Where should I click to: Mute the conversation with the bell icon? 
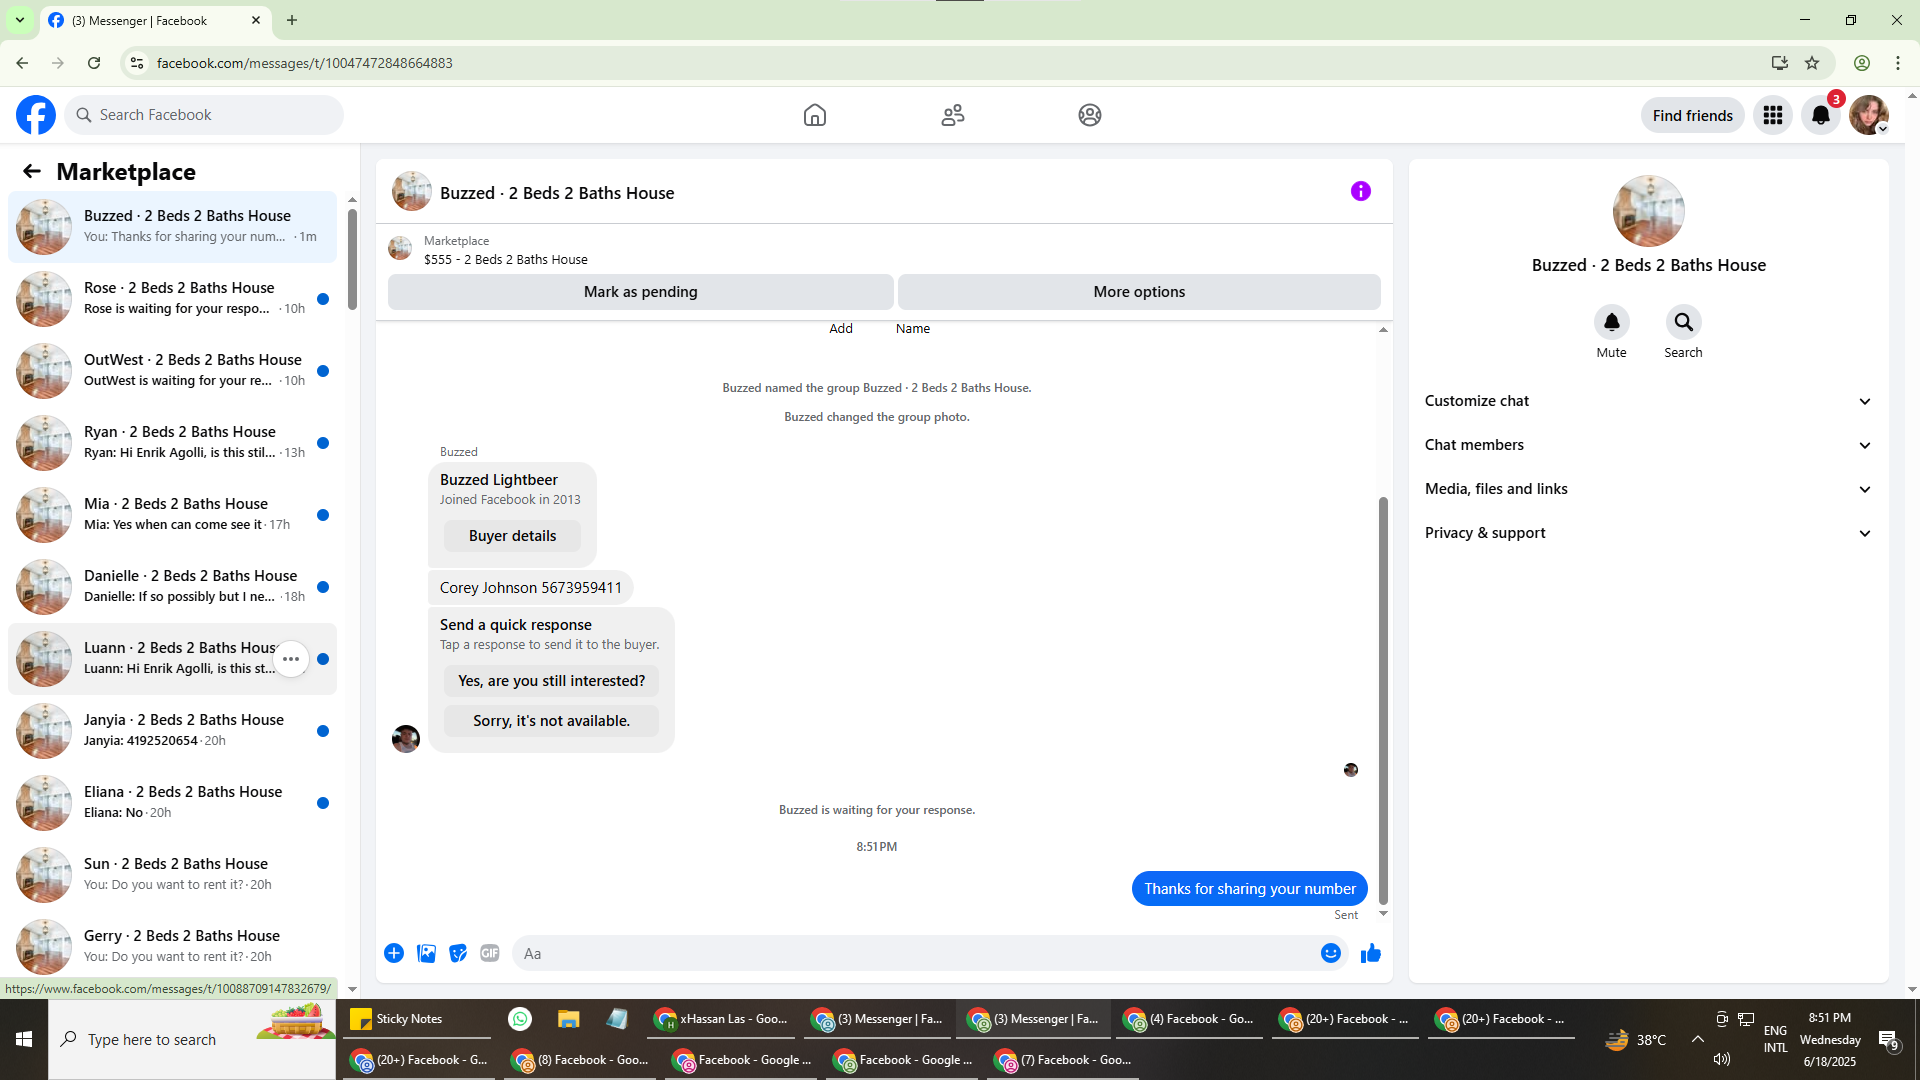tap(1612, 322)
